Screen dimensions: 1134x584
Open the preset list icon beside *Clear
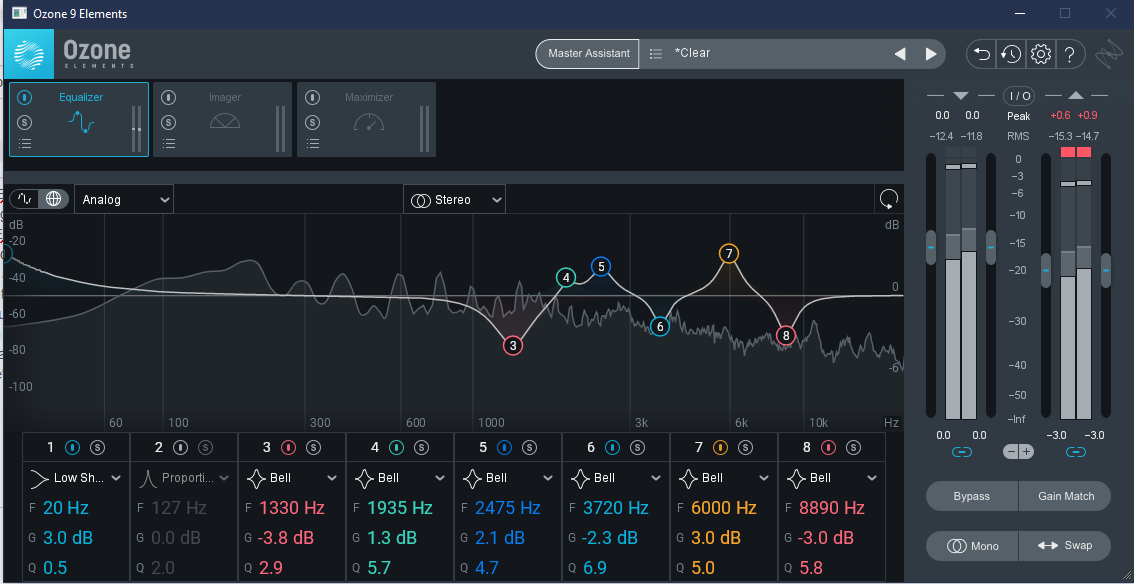656,53
